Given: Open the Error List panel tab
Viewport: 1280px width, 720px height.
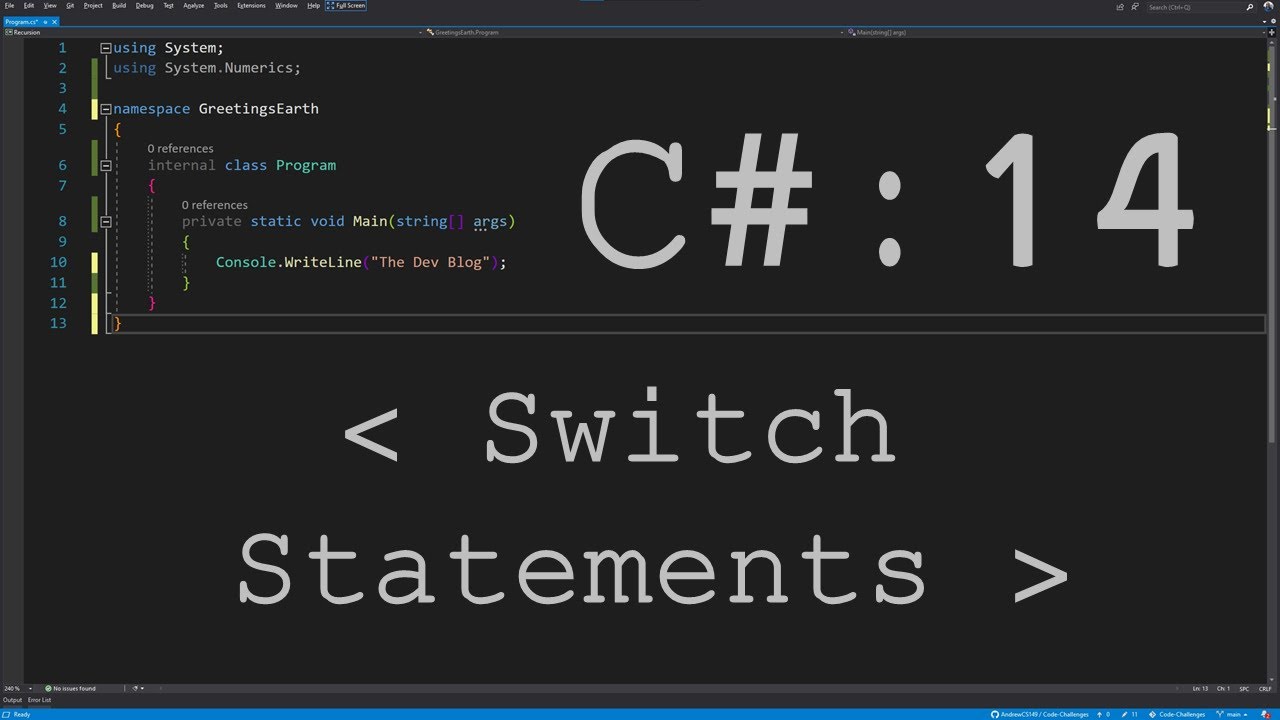Looking at the screenshot, I should pos(39,700).
